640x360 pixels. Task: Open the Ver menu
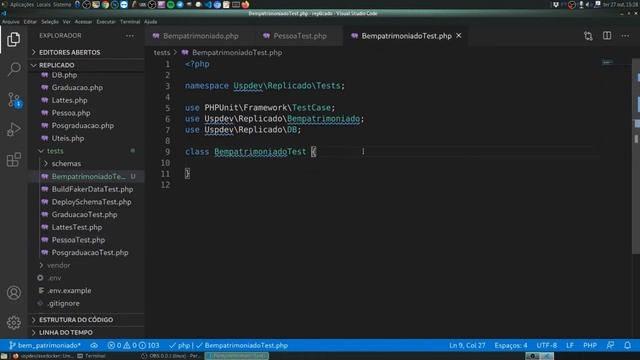tap(67, 22)
